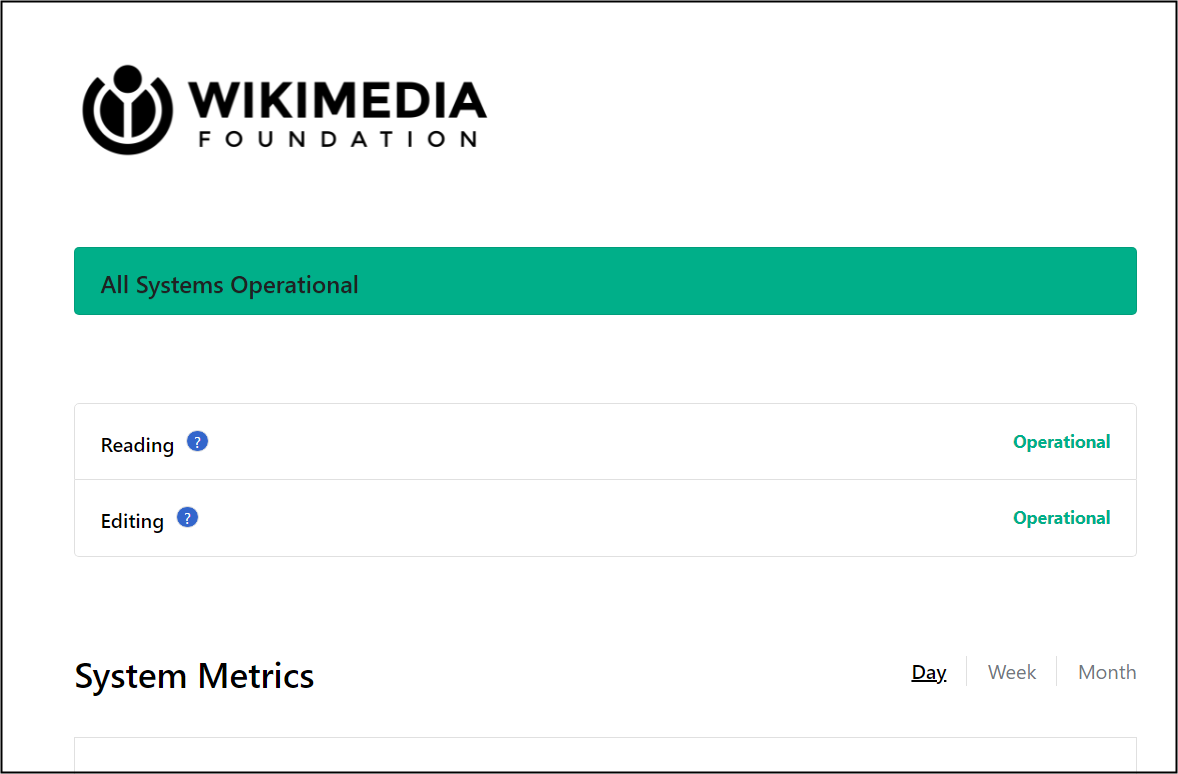Screen dimensions: 1178x774
Task: Click the WIKIMEDIA wordmark text
Action: point(337,100)
